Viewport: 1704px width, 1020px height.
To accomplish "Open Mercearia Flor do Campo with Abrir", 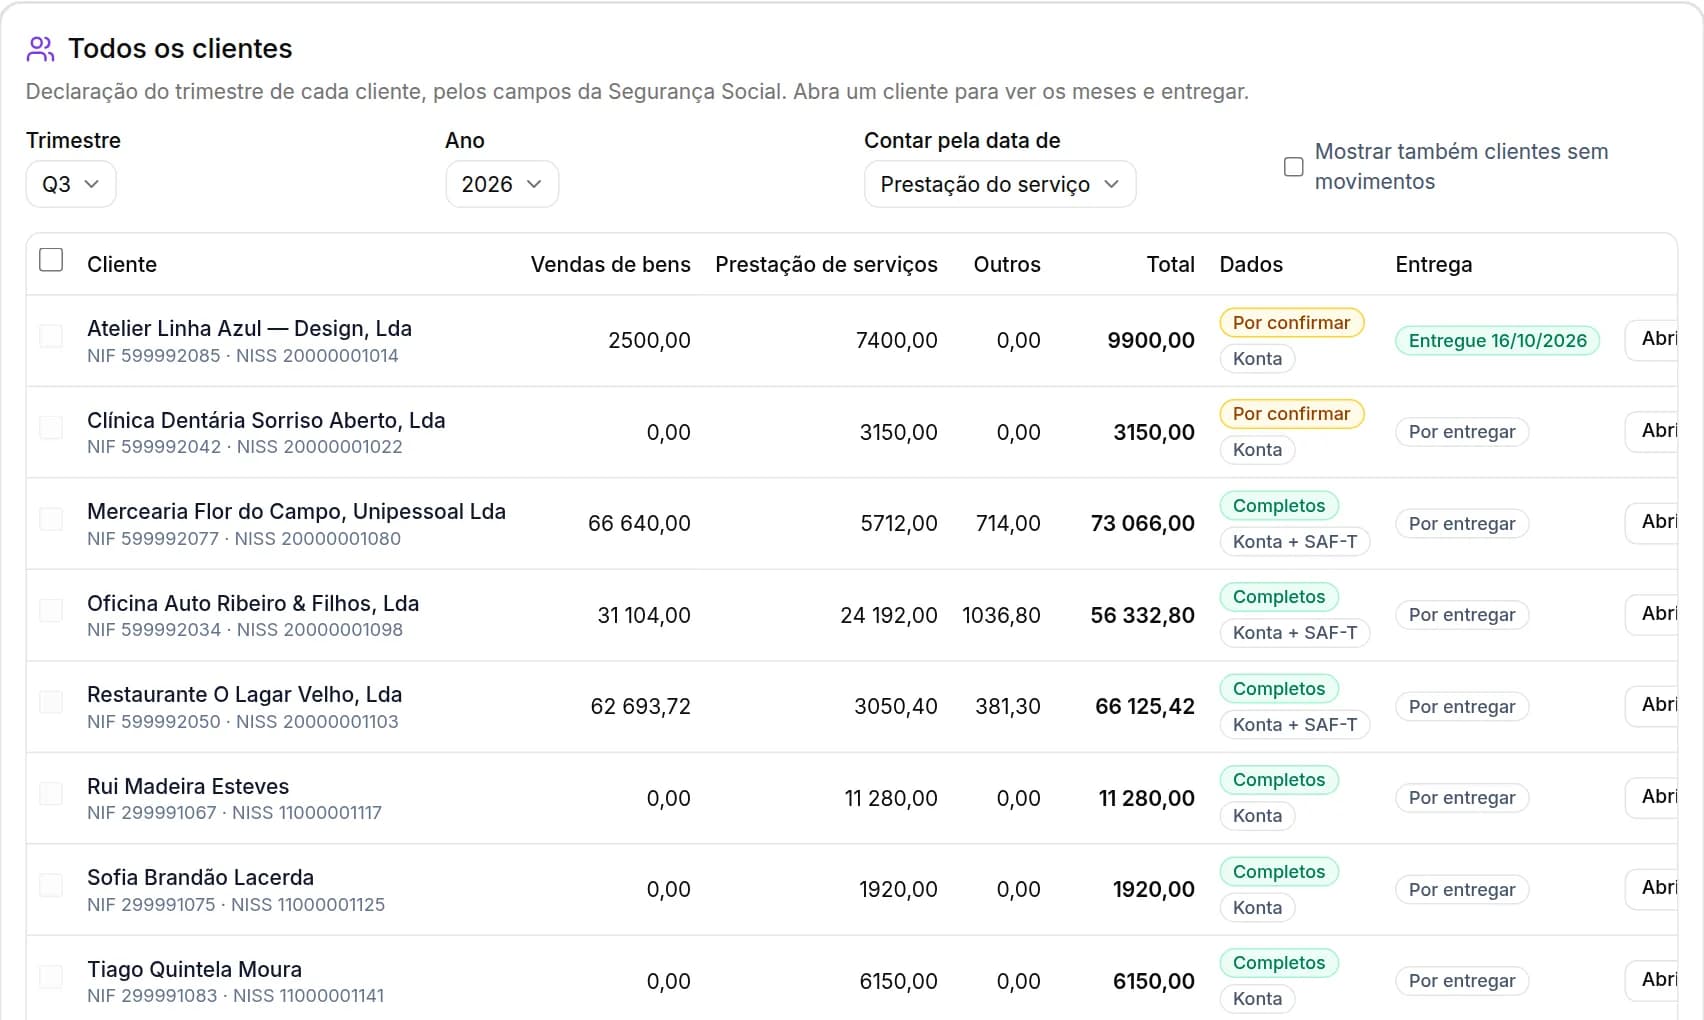I will (x=1653, y=522).
